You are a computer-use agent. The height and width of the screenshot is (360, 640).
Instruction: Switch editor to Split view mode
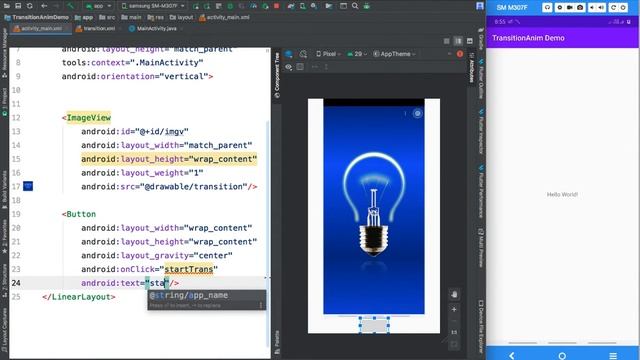coord(458,41)
